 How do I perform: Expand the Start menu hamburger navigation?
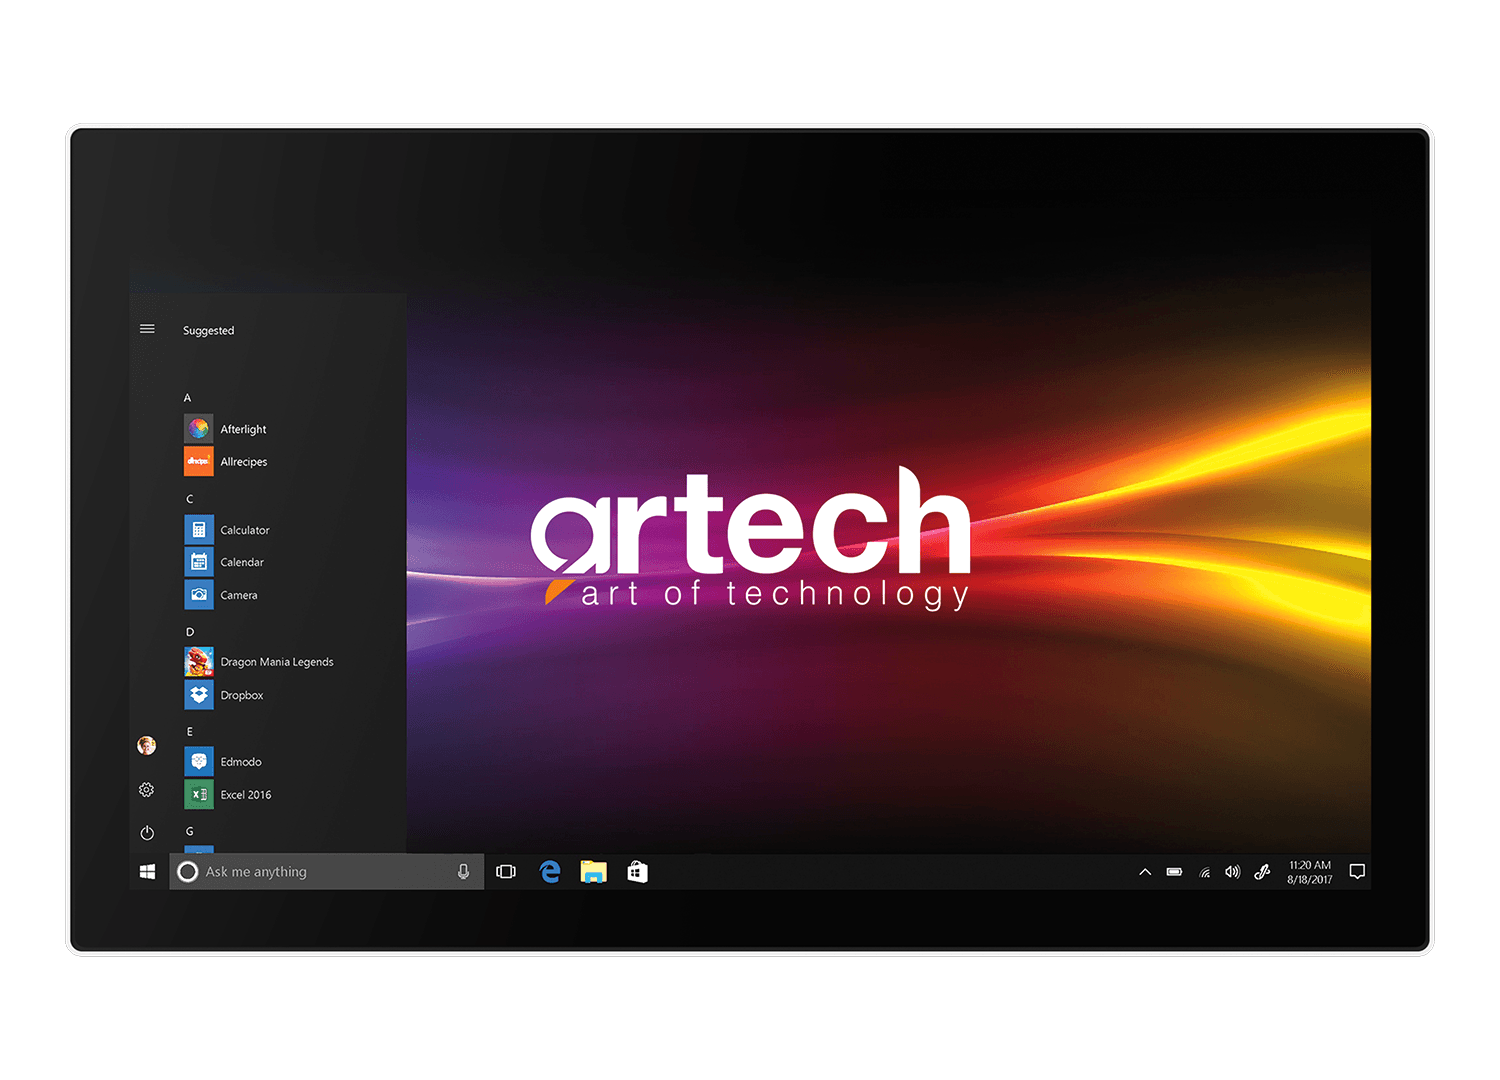(x=147, y=329)
